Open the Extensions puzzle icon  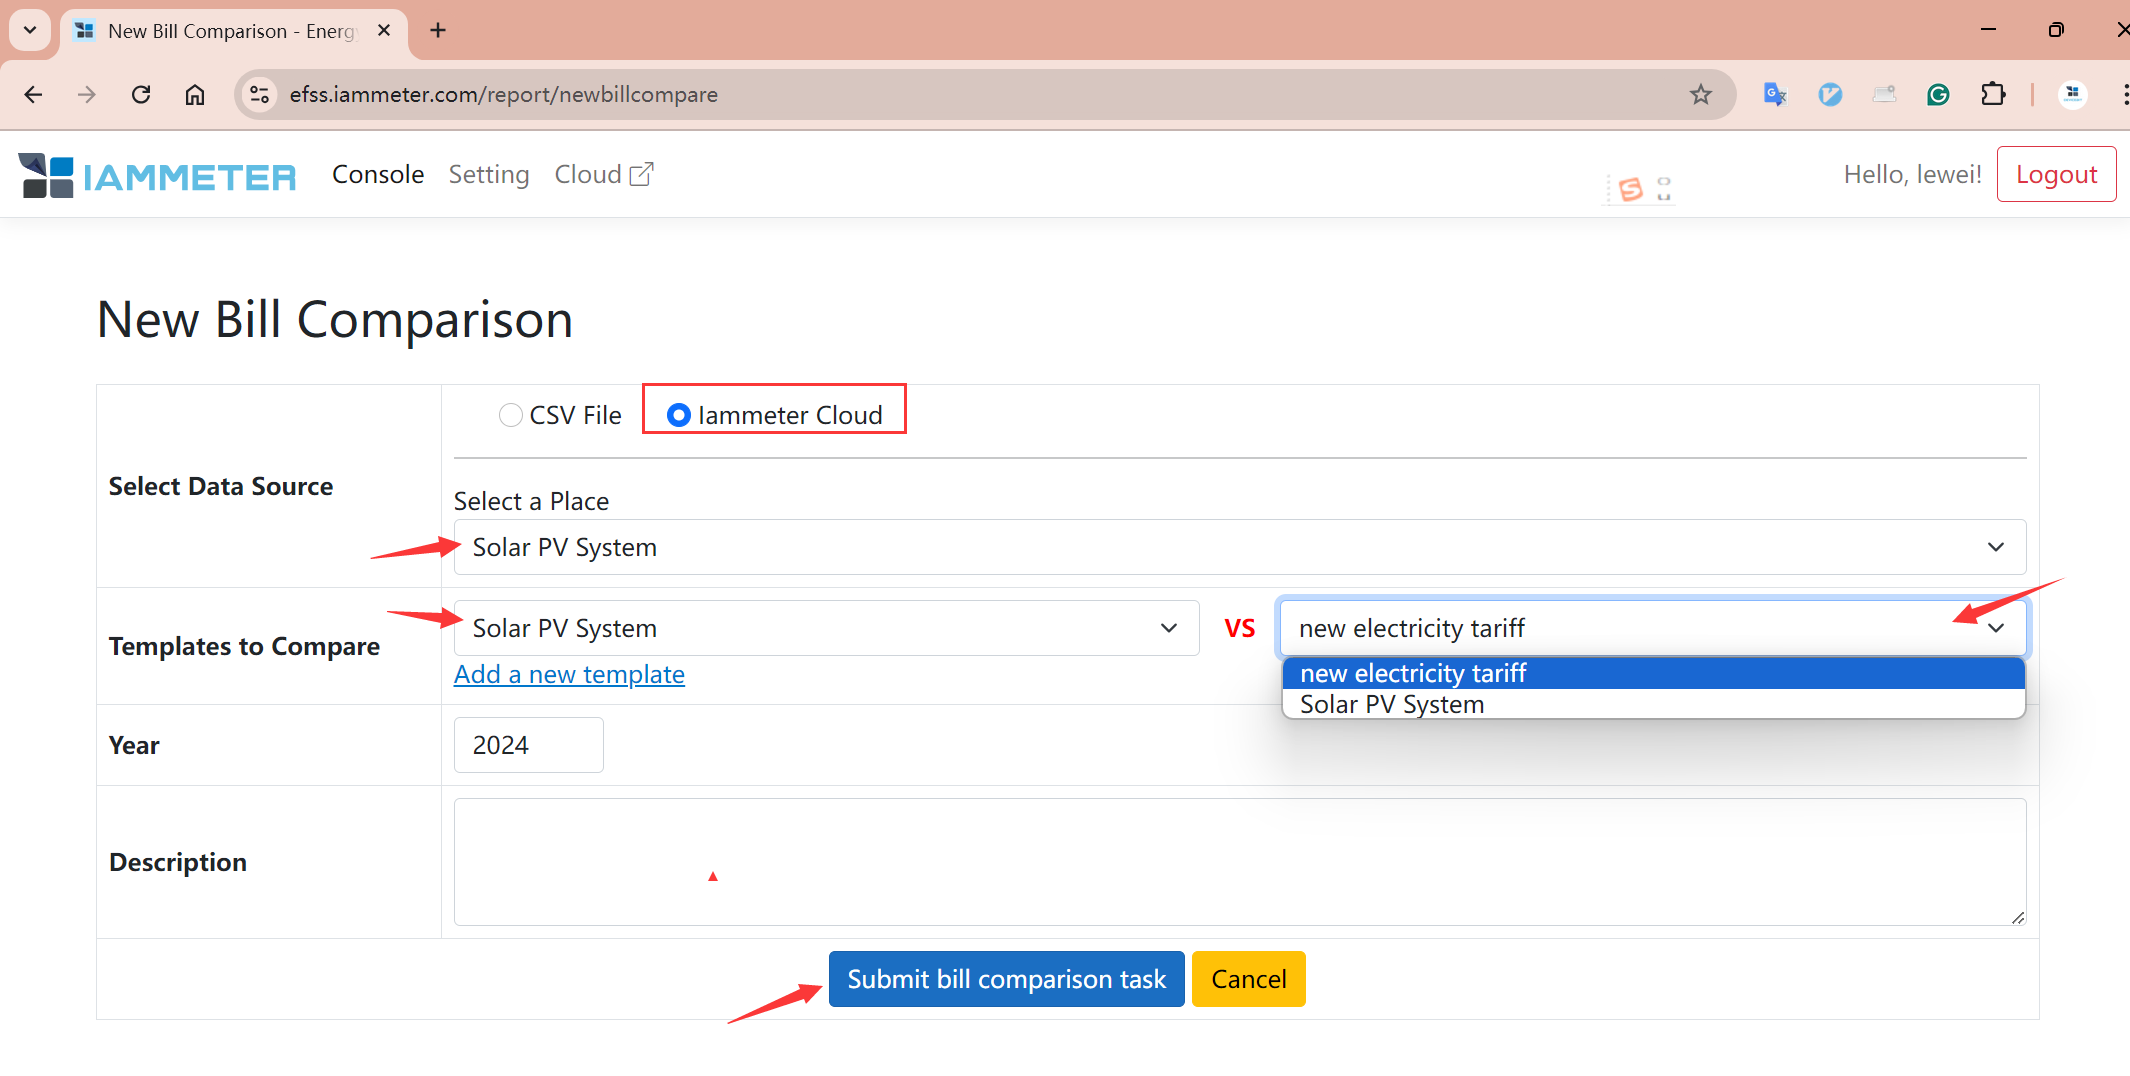[1993, 94]
